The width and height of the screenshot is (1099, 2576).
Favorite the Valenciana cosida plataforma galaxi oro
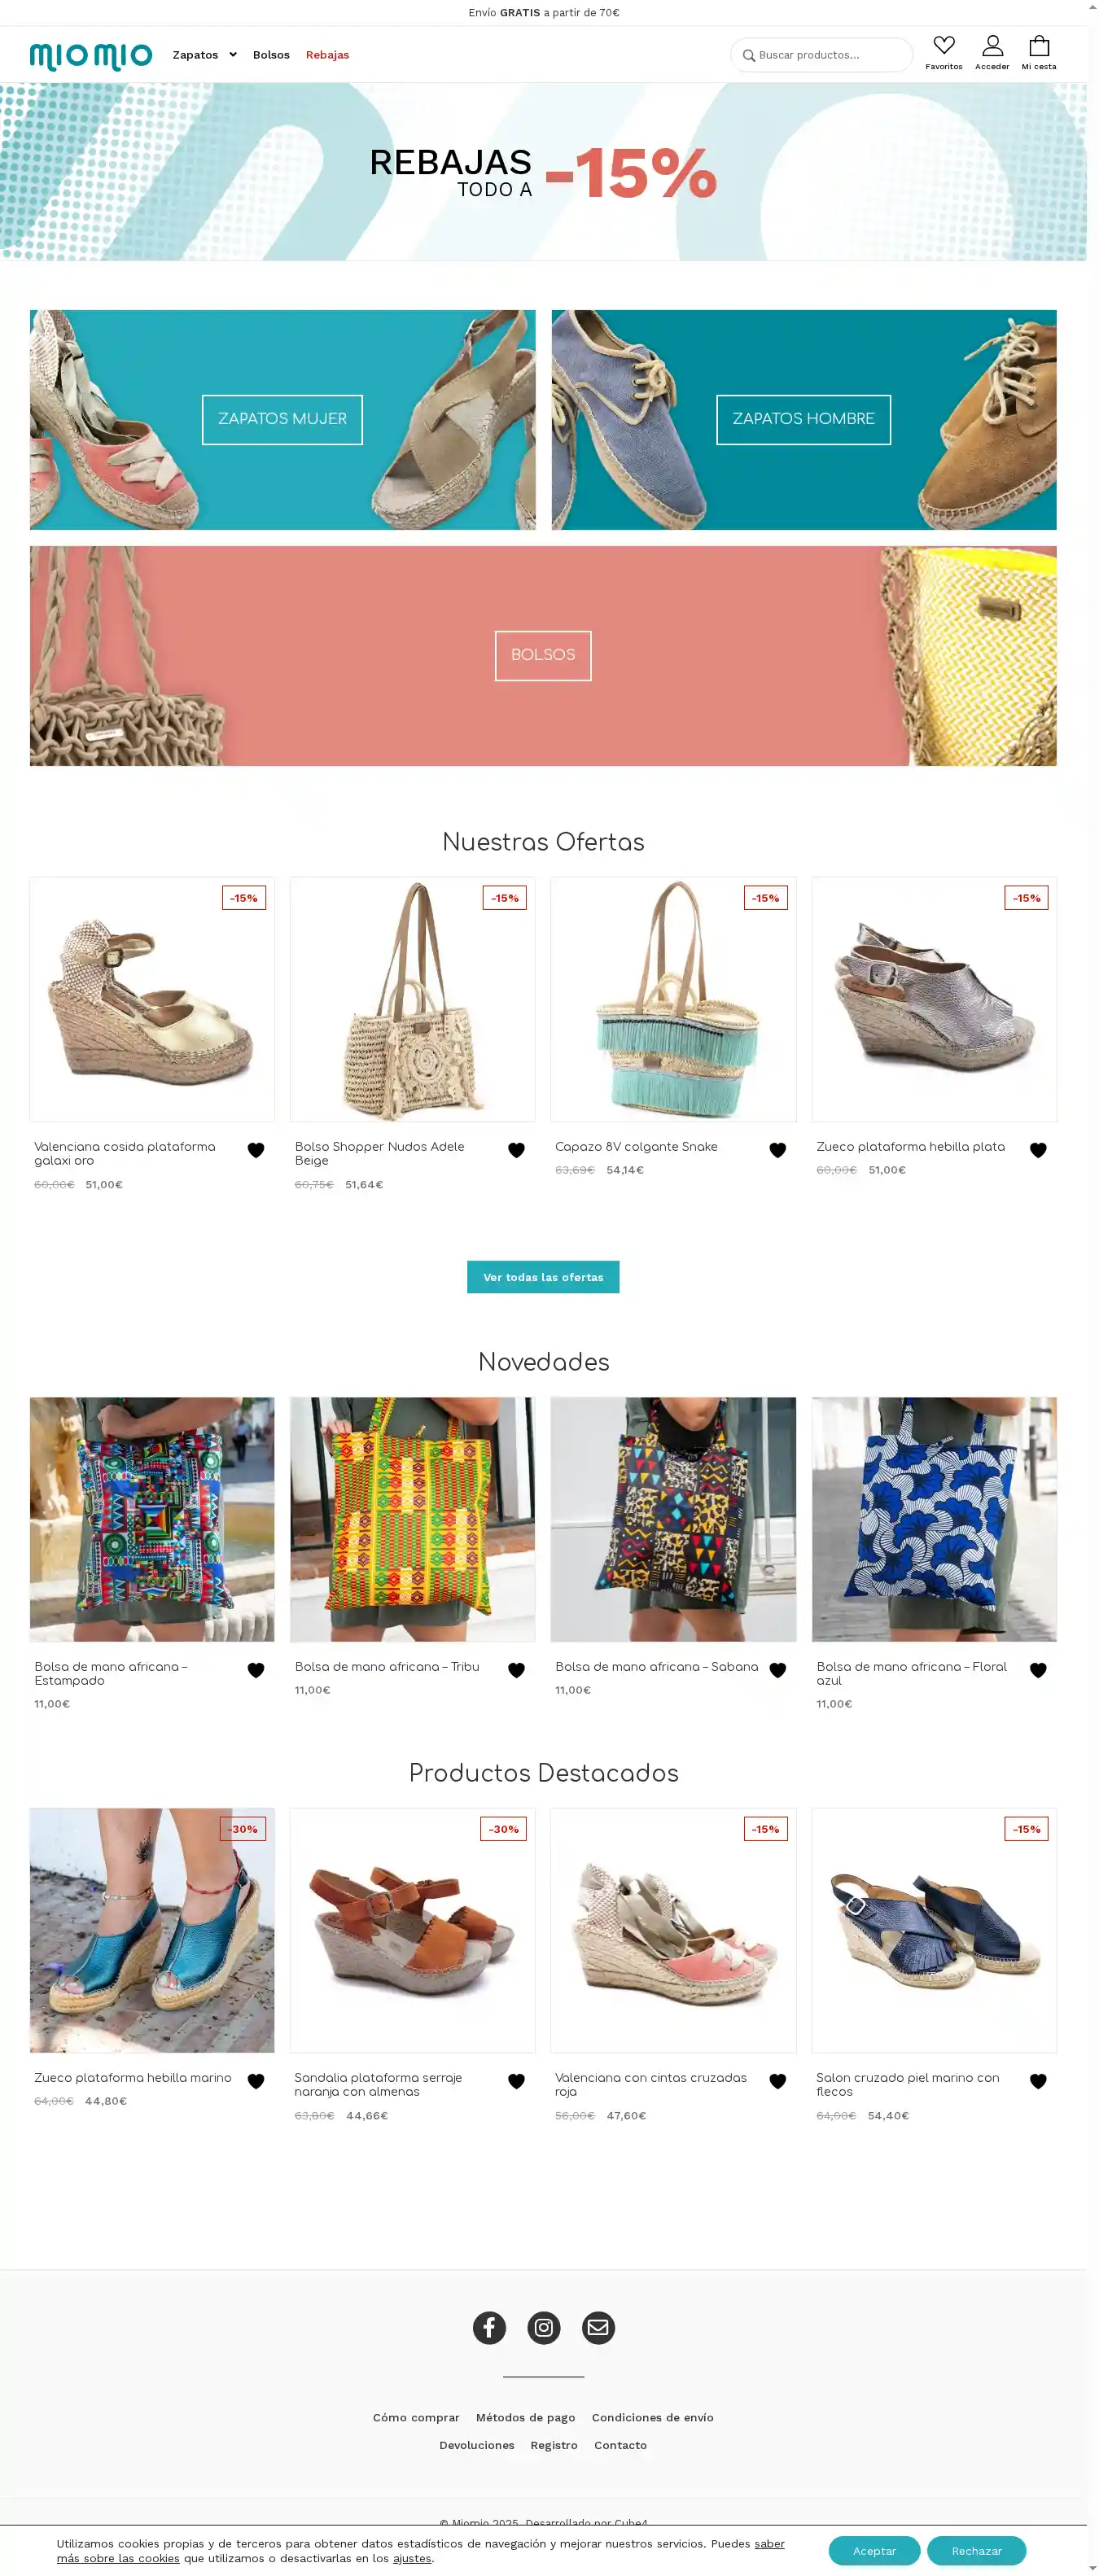coord(256,1150)
